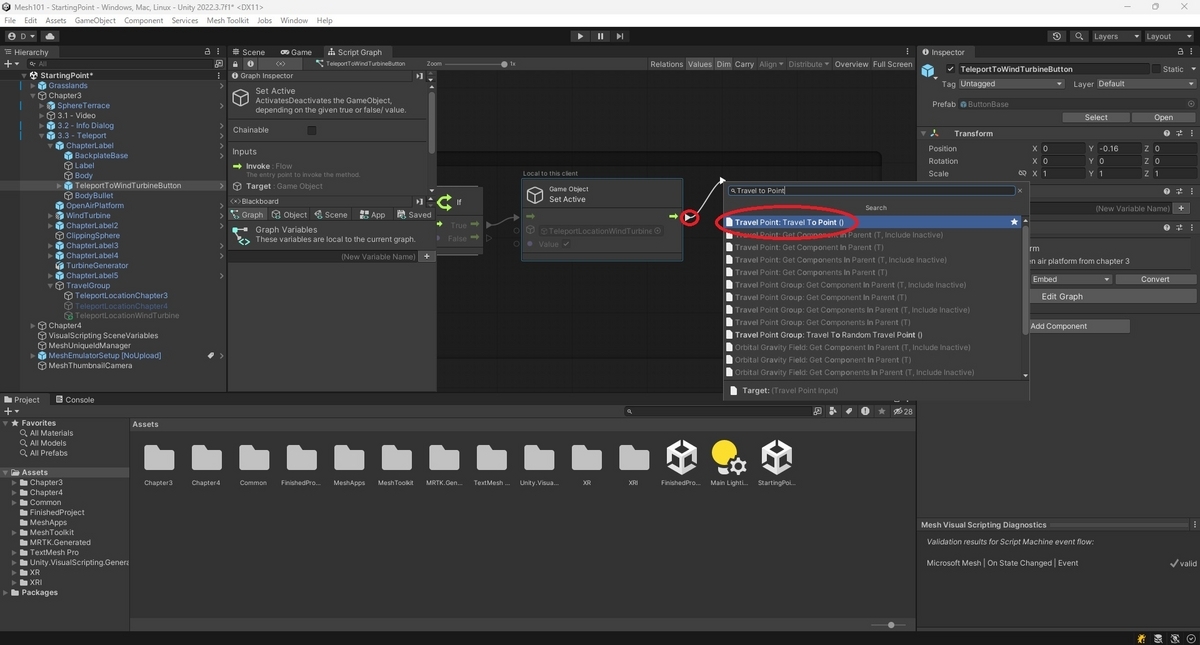
Task: Open the Unity Cloud icon
Action: [50, 36]
